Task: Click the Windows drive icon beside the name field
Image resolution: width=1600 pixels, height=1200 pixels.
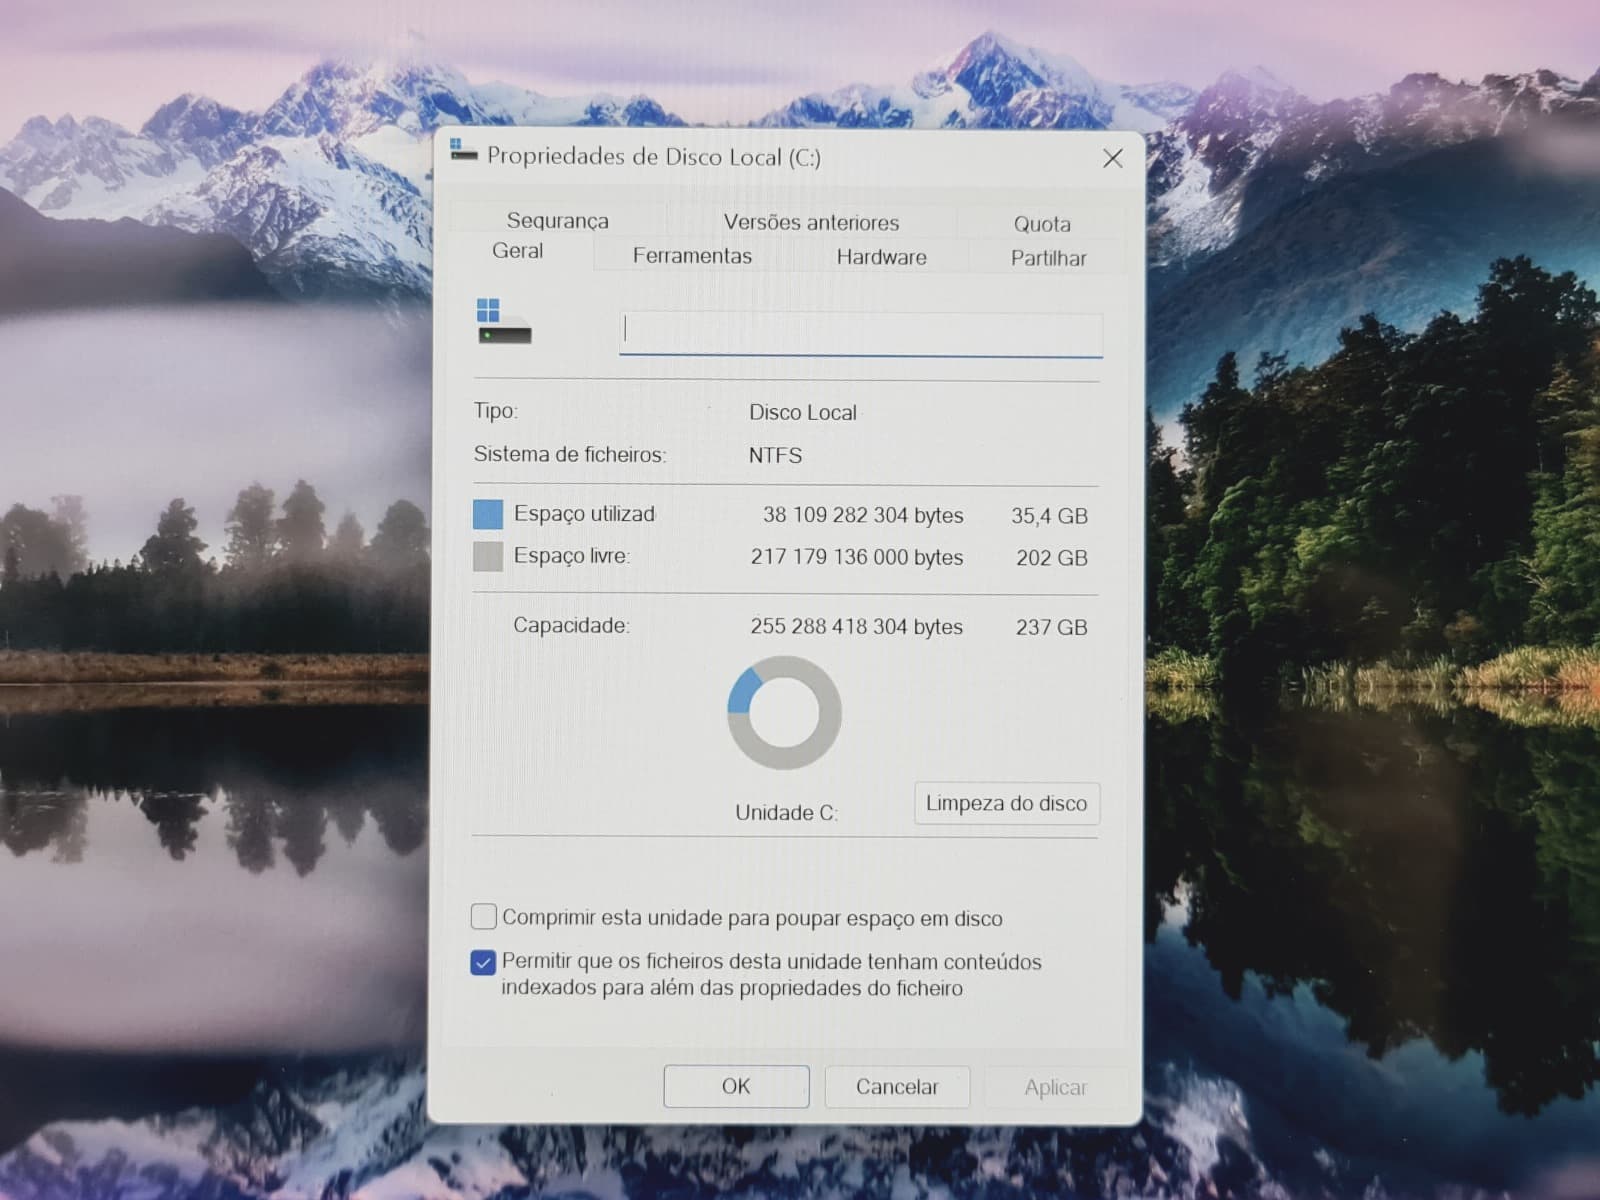Action: pyautogui.click(x=504, y=321)
